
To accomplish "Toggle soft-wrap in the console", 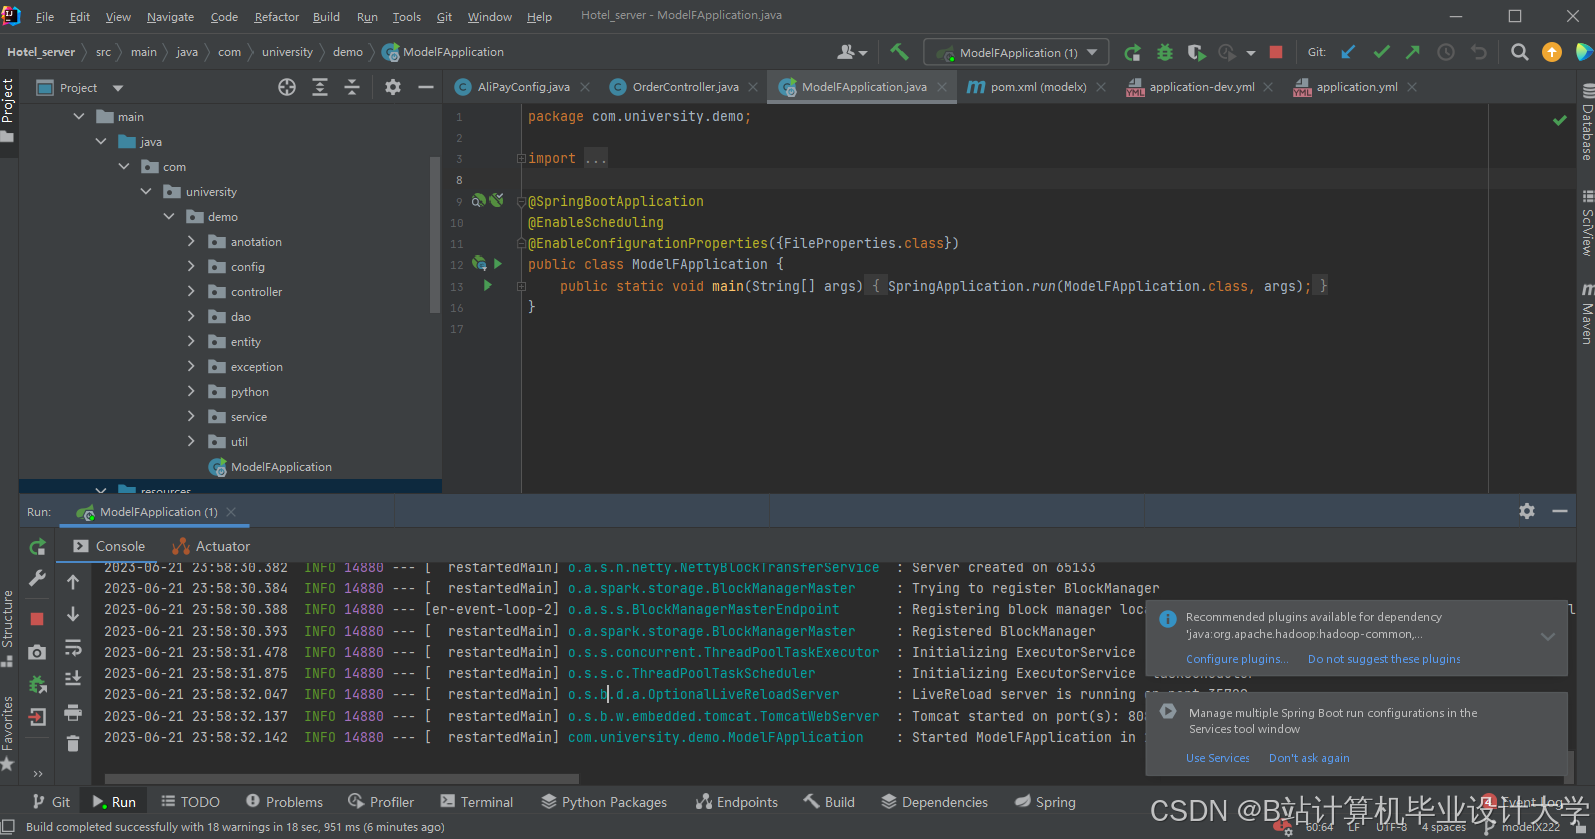I will pyautogui.click(x=73, y=648).
